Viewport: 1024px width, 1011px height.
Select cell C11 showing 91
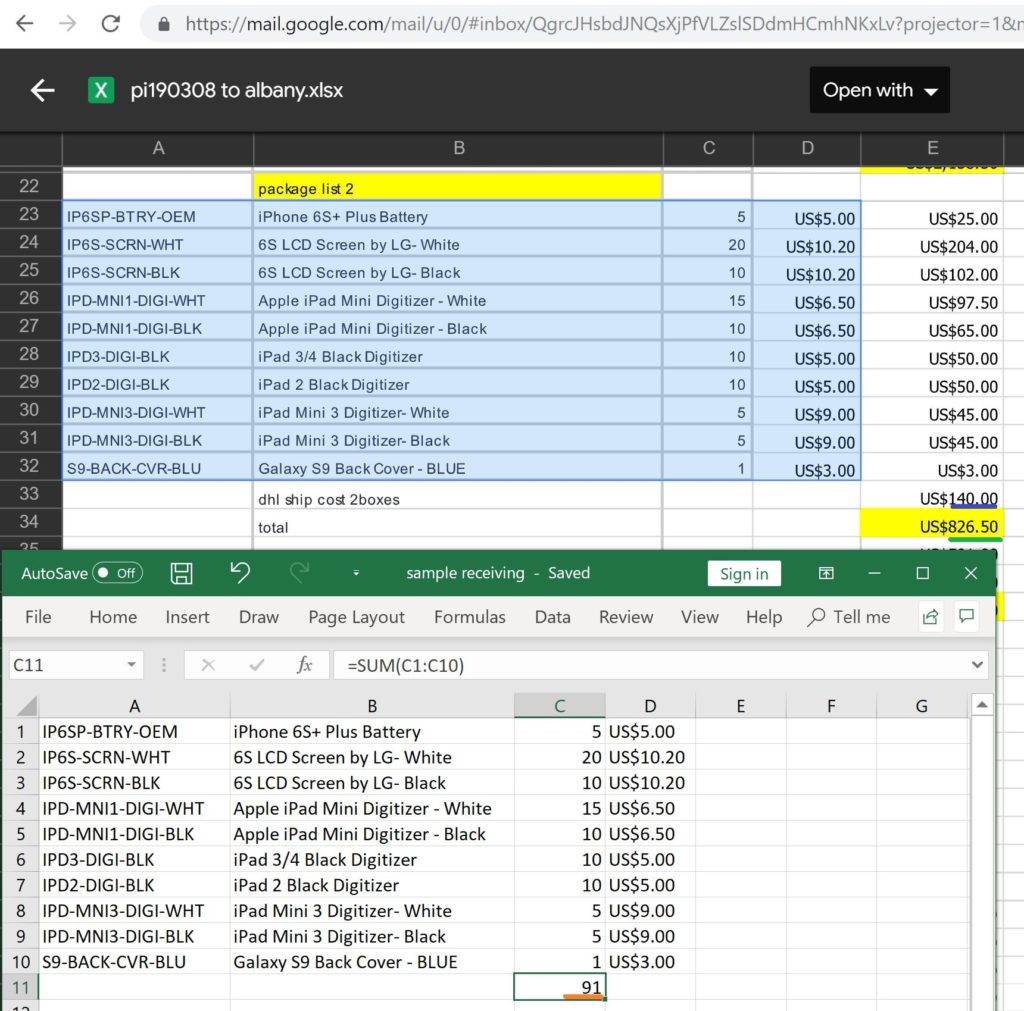[x=560, y=987]
